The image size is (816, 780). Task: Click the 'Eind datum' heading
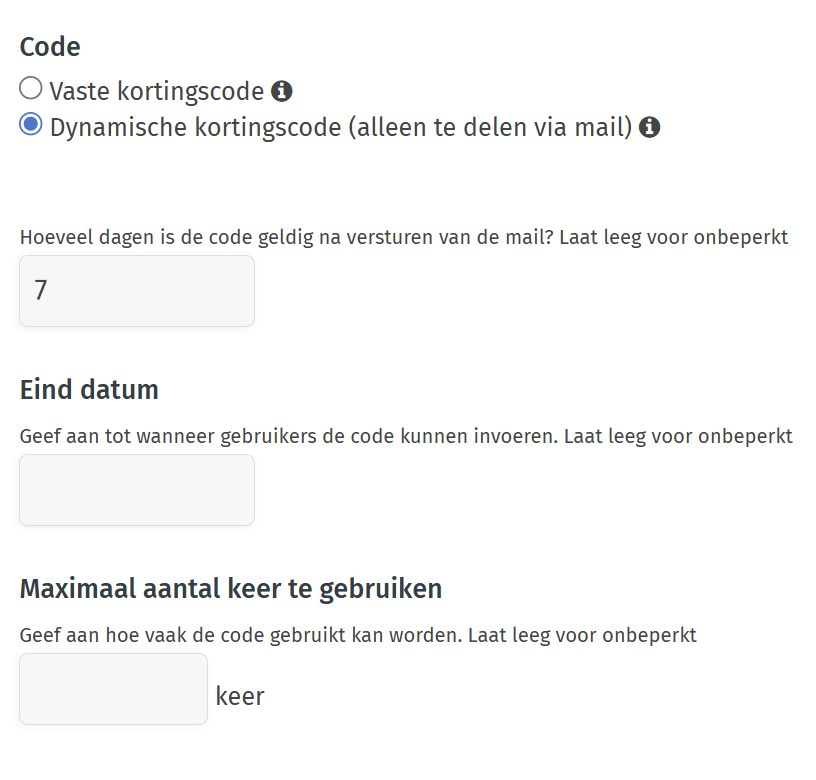89,390
